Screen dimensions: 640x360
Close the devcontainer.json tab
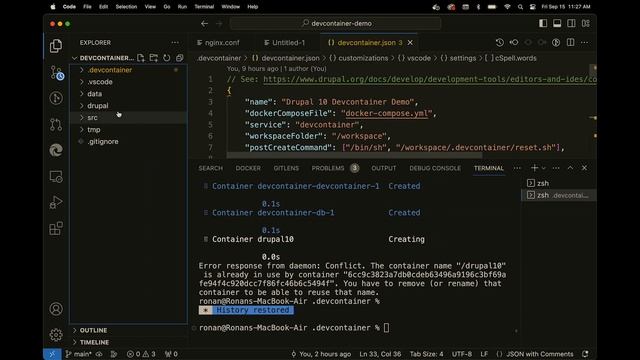tap(410, 42)
